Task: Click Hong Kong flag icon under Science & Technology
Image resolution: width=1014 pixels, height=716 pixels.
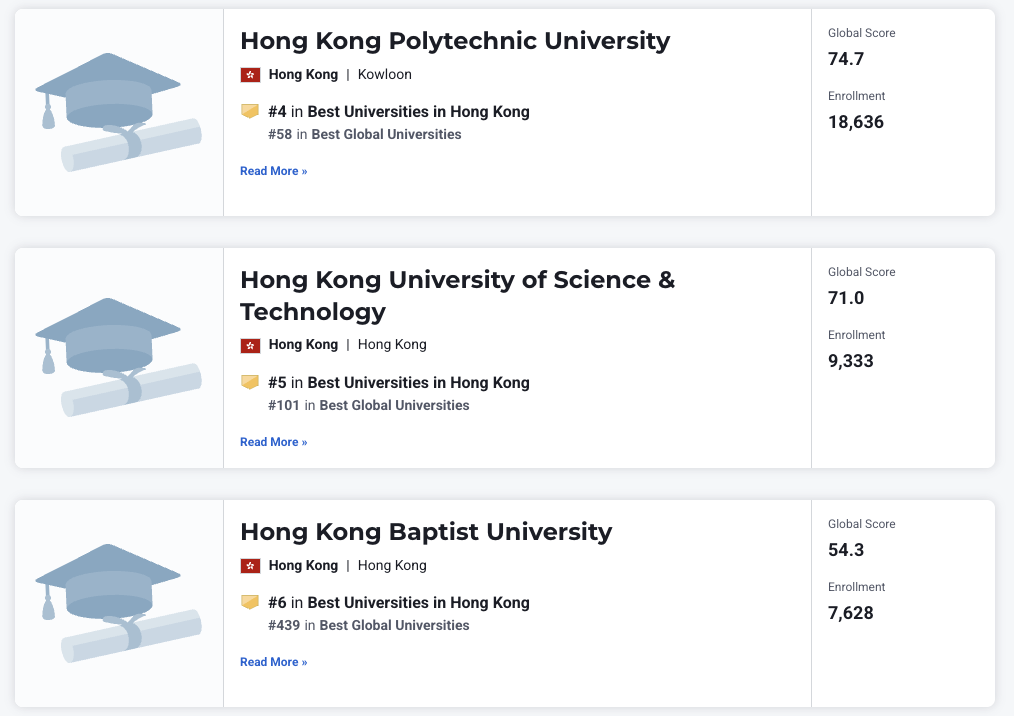Action: point(250,345)
